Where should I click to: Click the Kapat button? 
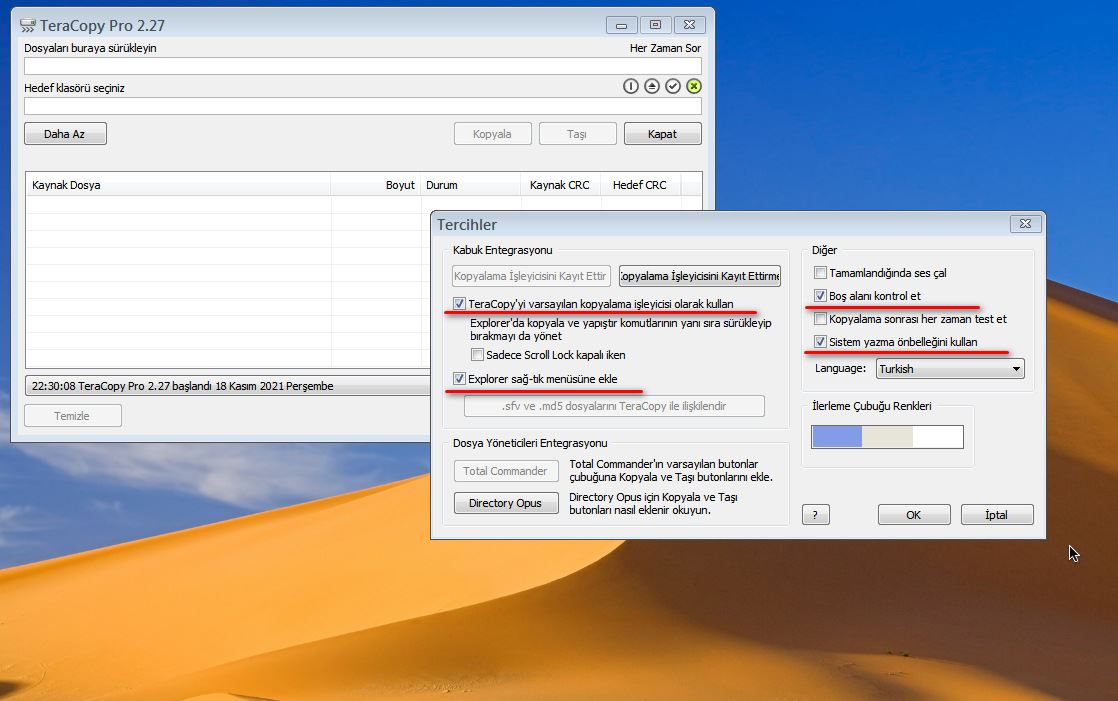pyautogui.click(x=662, y=134)
